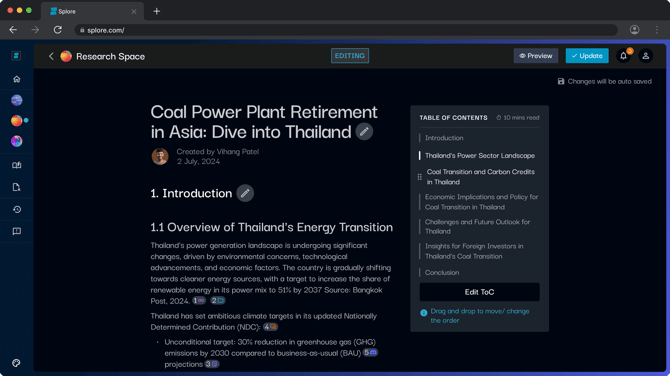This screenshot has height=376, width=670.
Task: Open the documents icon in sidebar
Action: click(17, 187)
